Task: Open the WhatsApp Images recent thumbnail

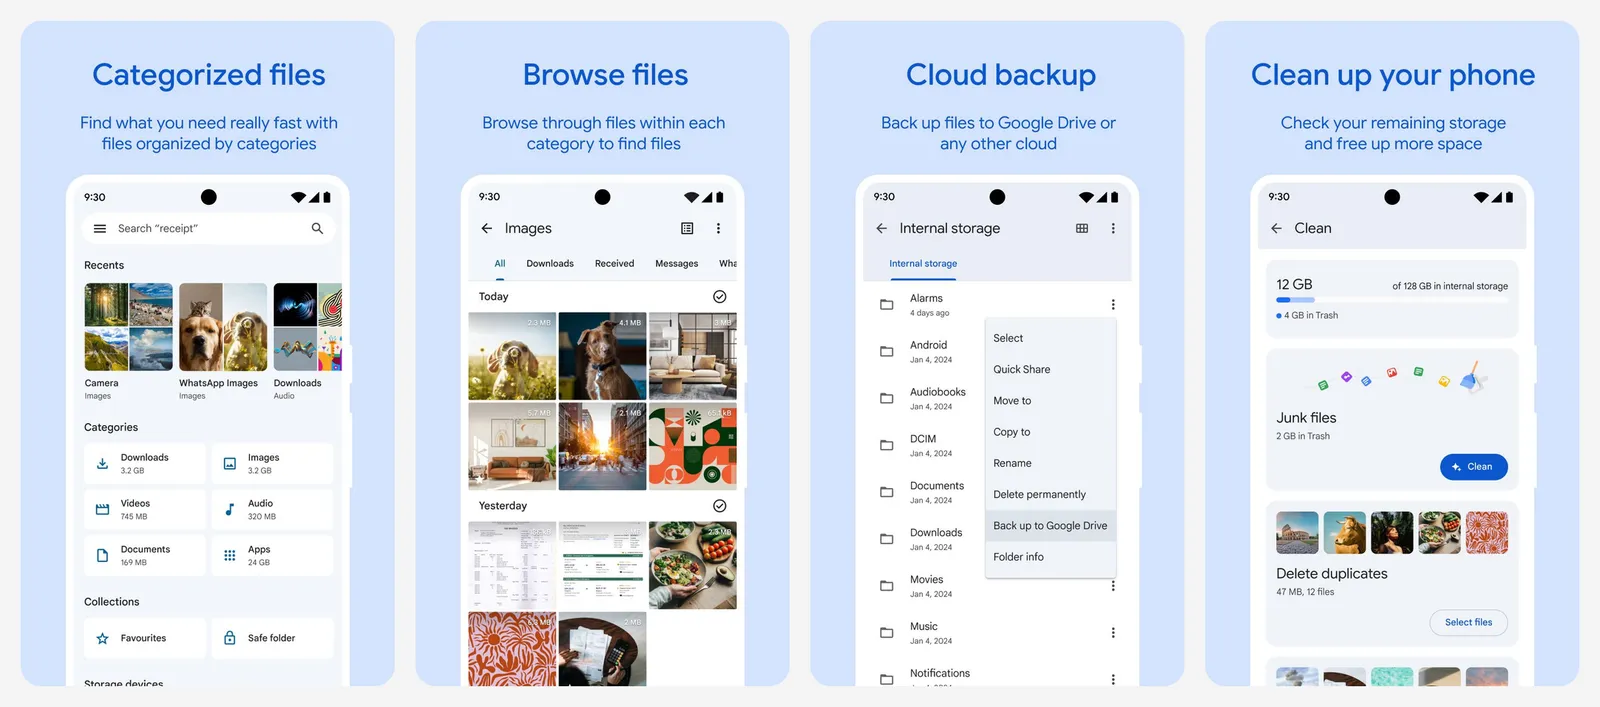Action: [x=223, y=327]
